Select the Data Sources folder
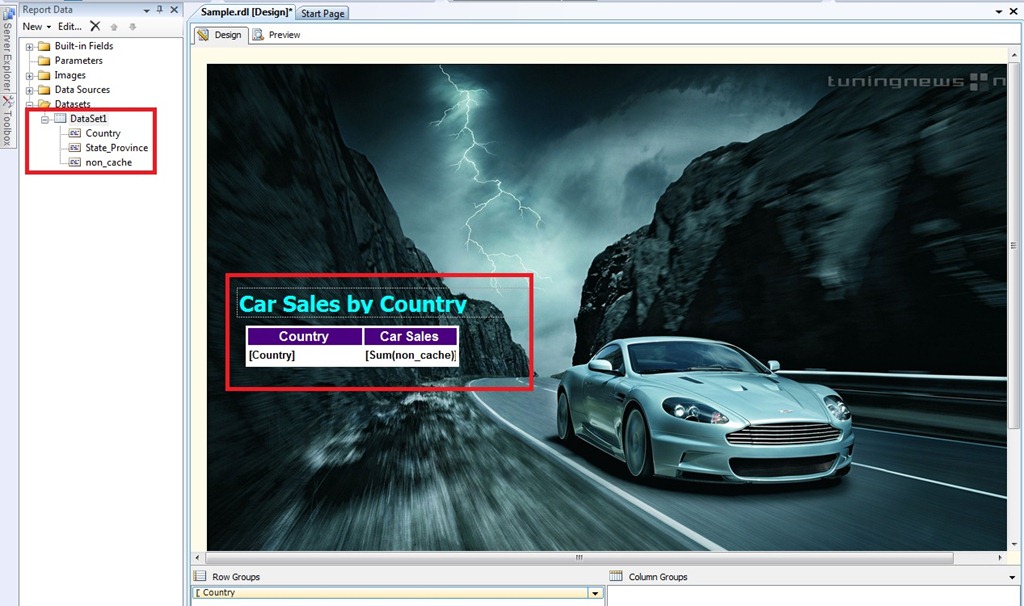Screen dimensions: 1024x606 click(x=82, y=89)
